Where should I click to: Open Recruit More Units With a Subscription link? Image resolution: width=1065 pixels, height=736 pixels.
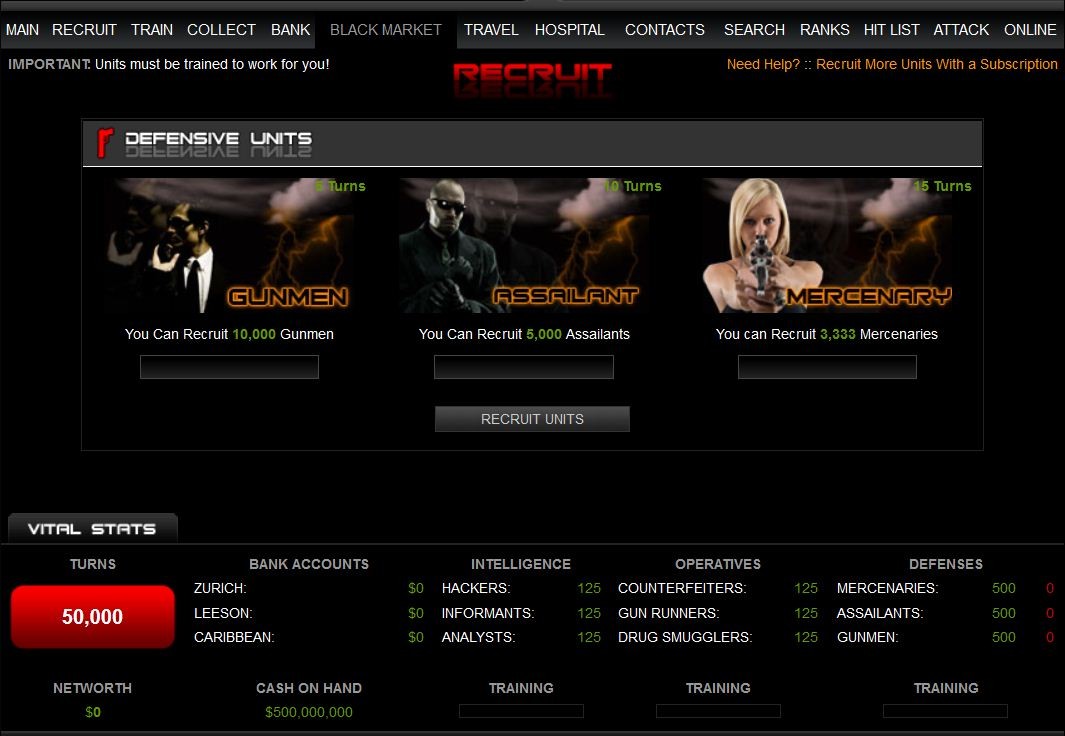click(937, 65)
